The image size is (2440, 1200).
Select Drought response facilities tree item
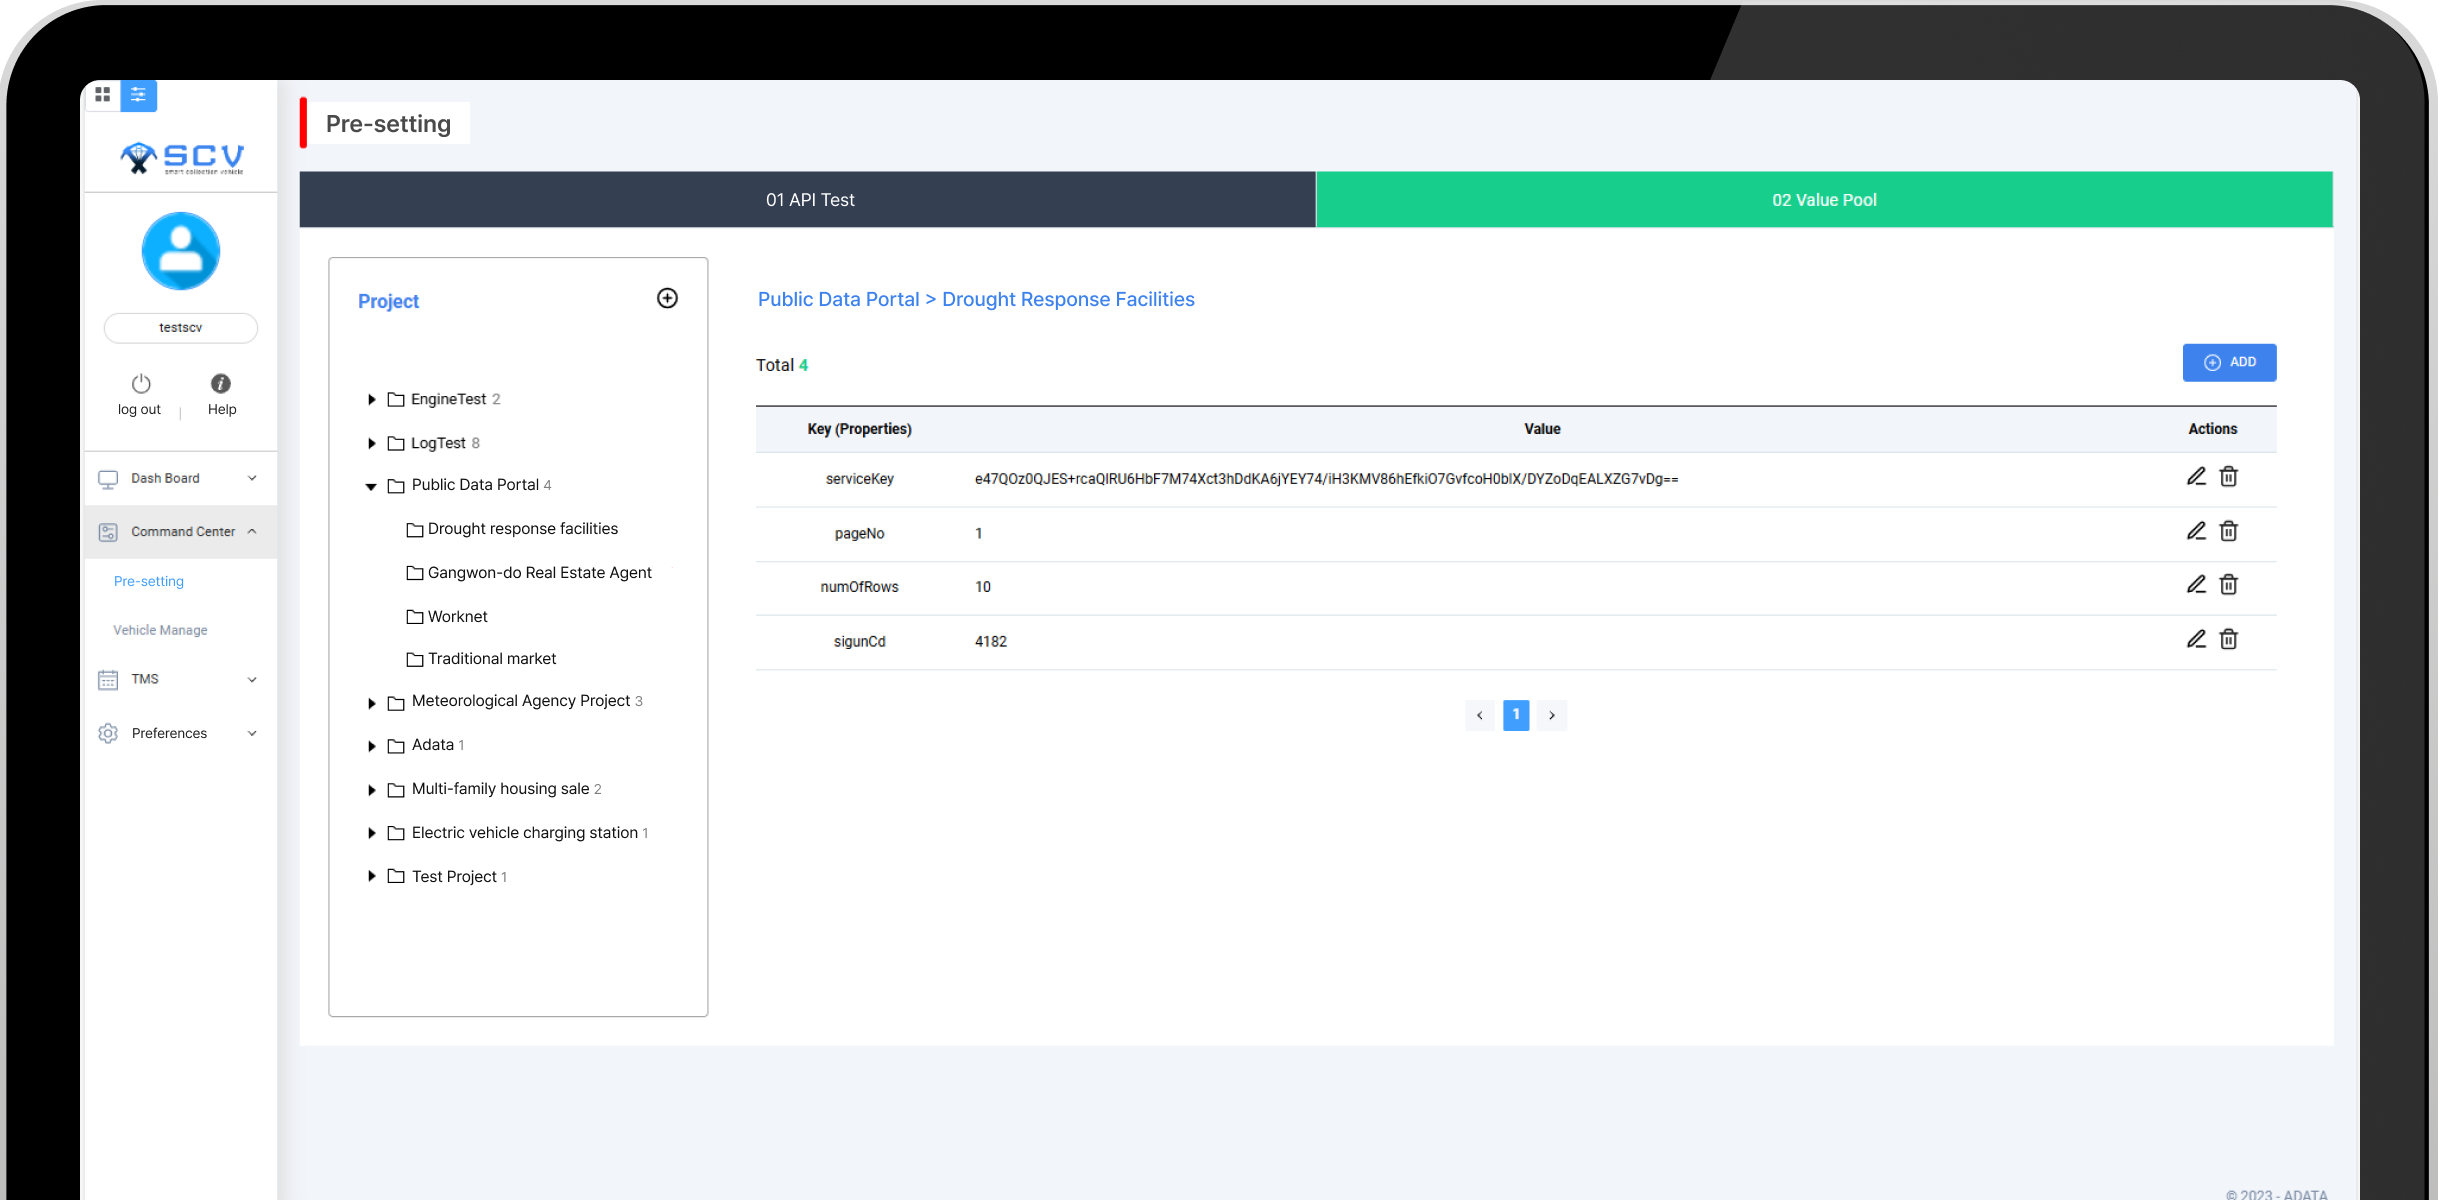click(512, 529)
